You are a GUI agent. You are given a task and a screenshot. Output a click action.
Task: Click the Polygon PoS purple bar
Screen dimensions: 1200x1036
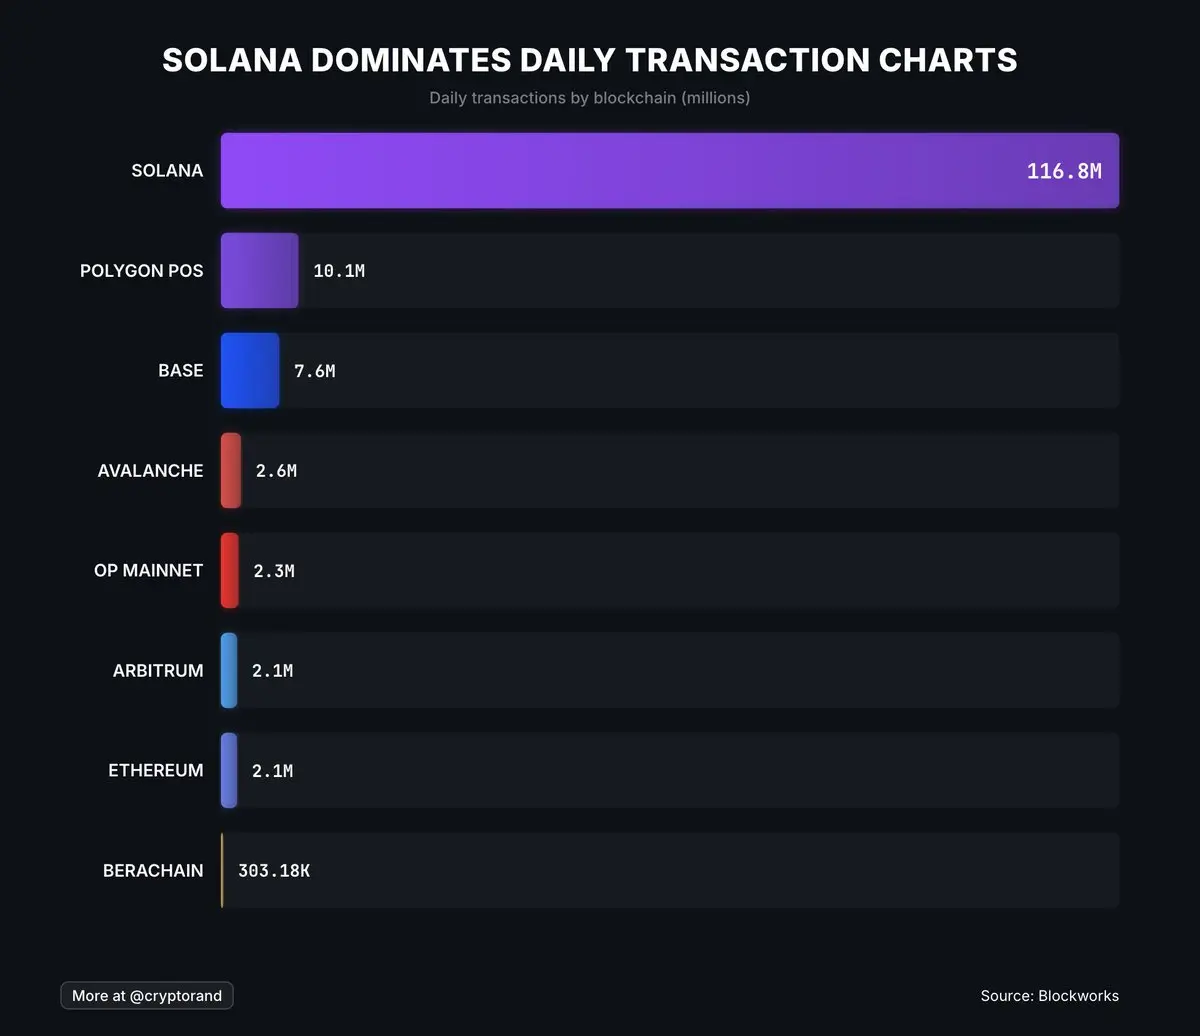coord(259,271)
